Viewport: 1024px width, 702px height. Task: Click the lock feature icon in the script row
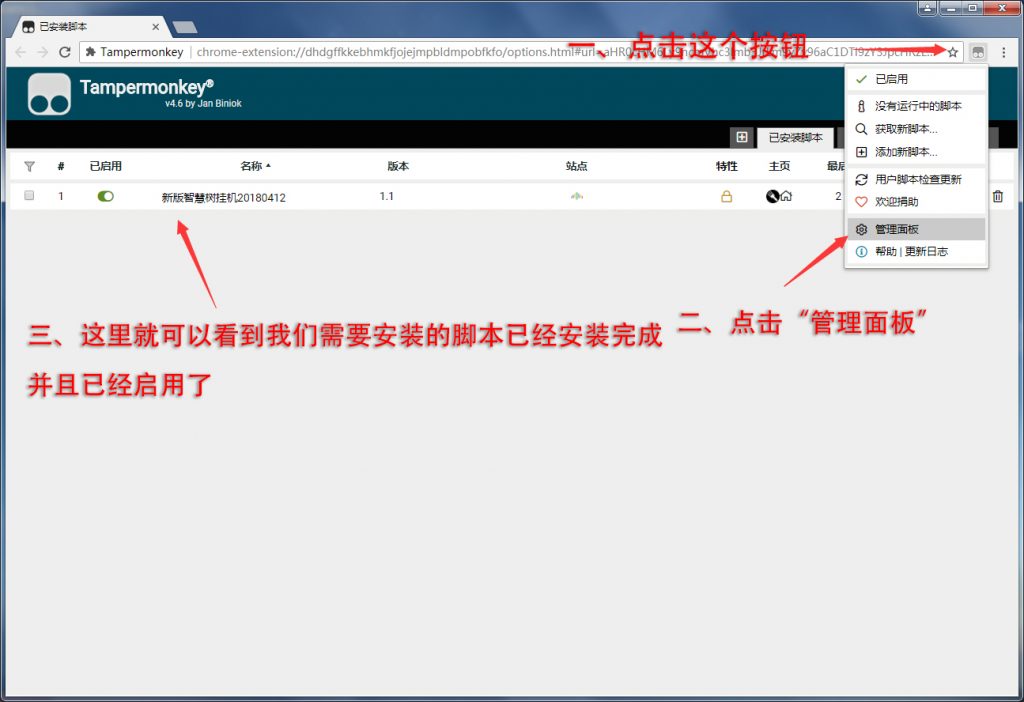coord(726,196)
